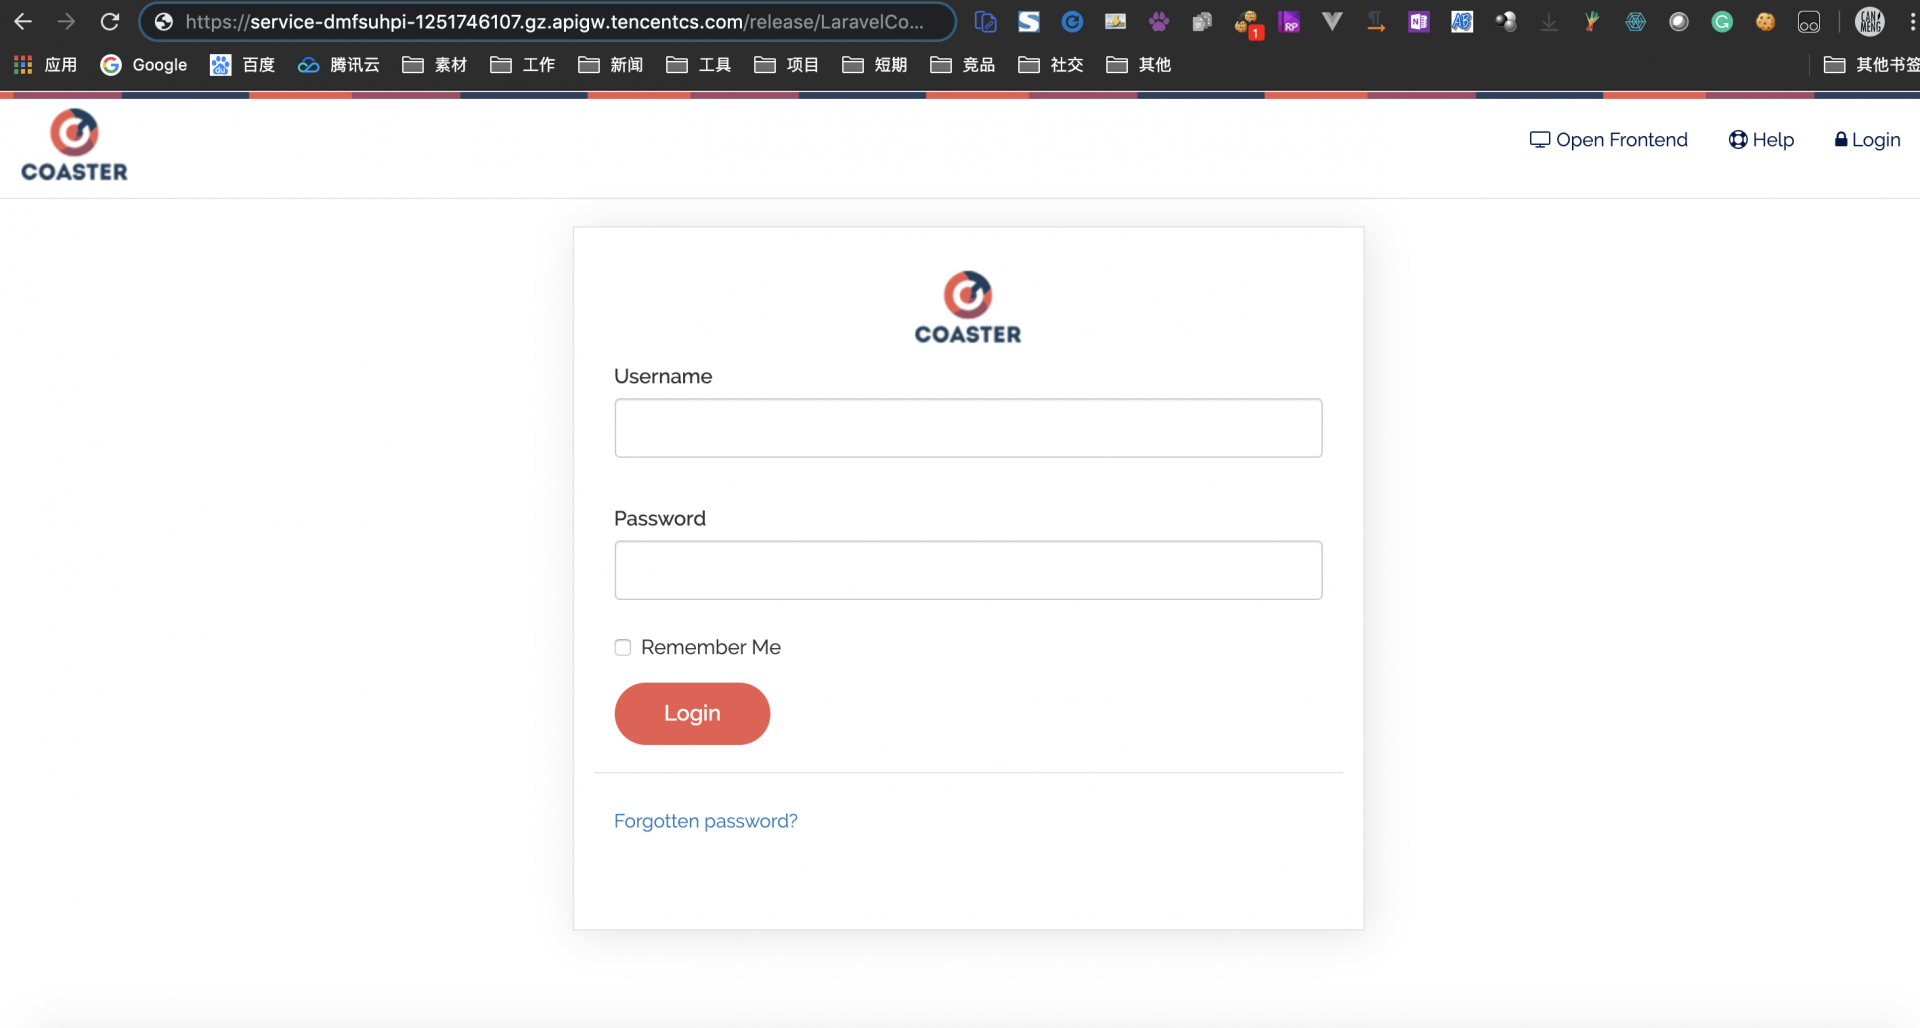Submit the red Login button
1920x1028 pixels.
pos(692,714)
